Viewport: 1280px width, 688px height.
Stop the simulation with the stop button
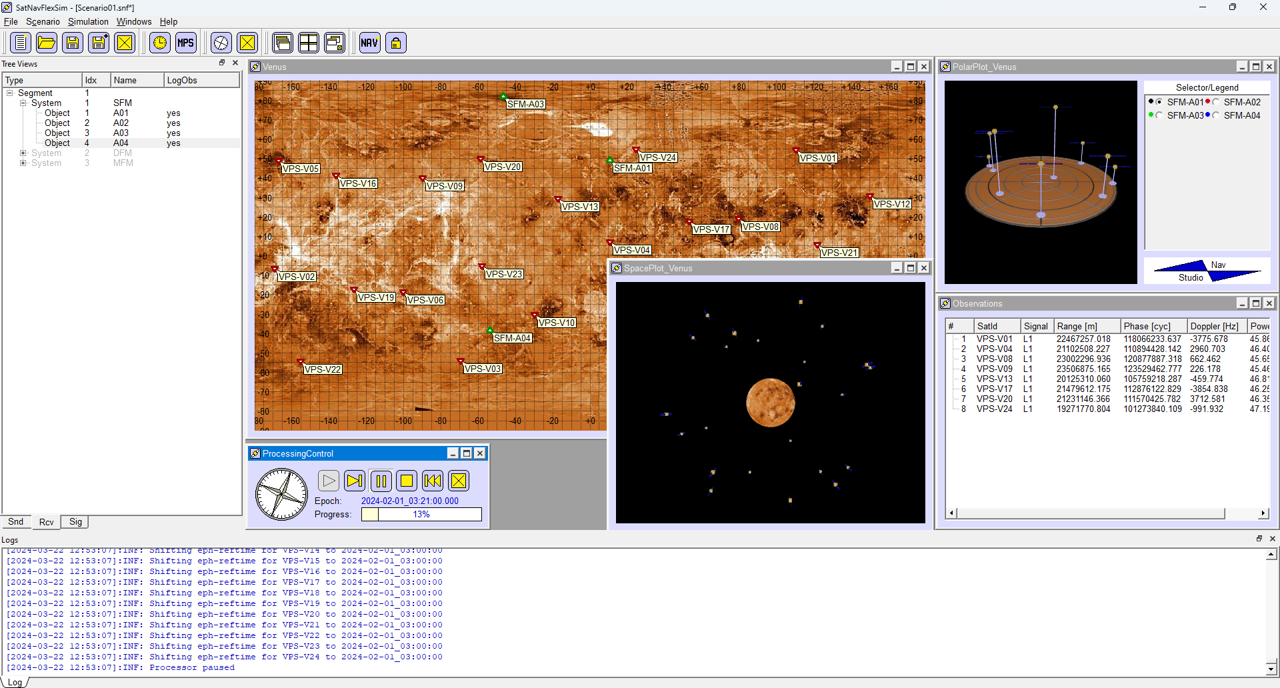(407, 481)
